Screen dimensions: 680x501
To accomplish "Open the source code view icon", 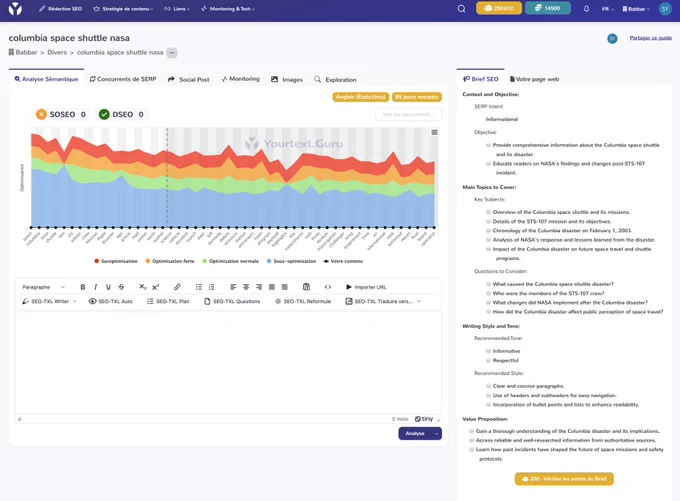I will 328,287.
